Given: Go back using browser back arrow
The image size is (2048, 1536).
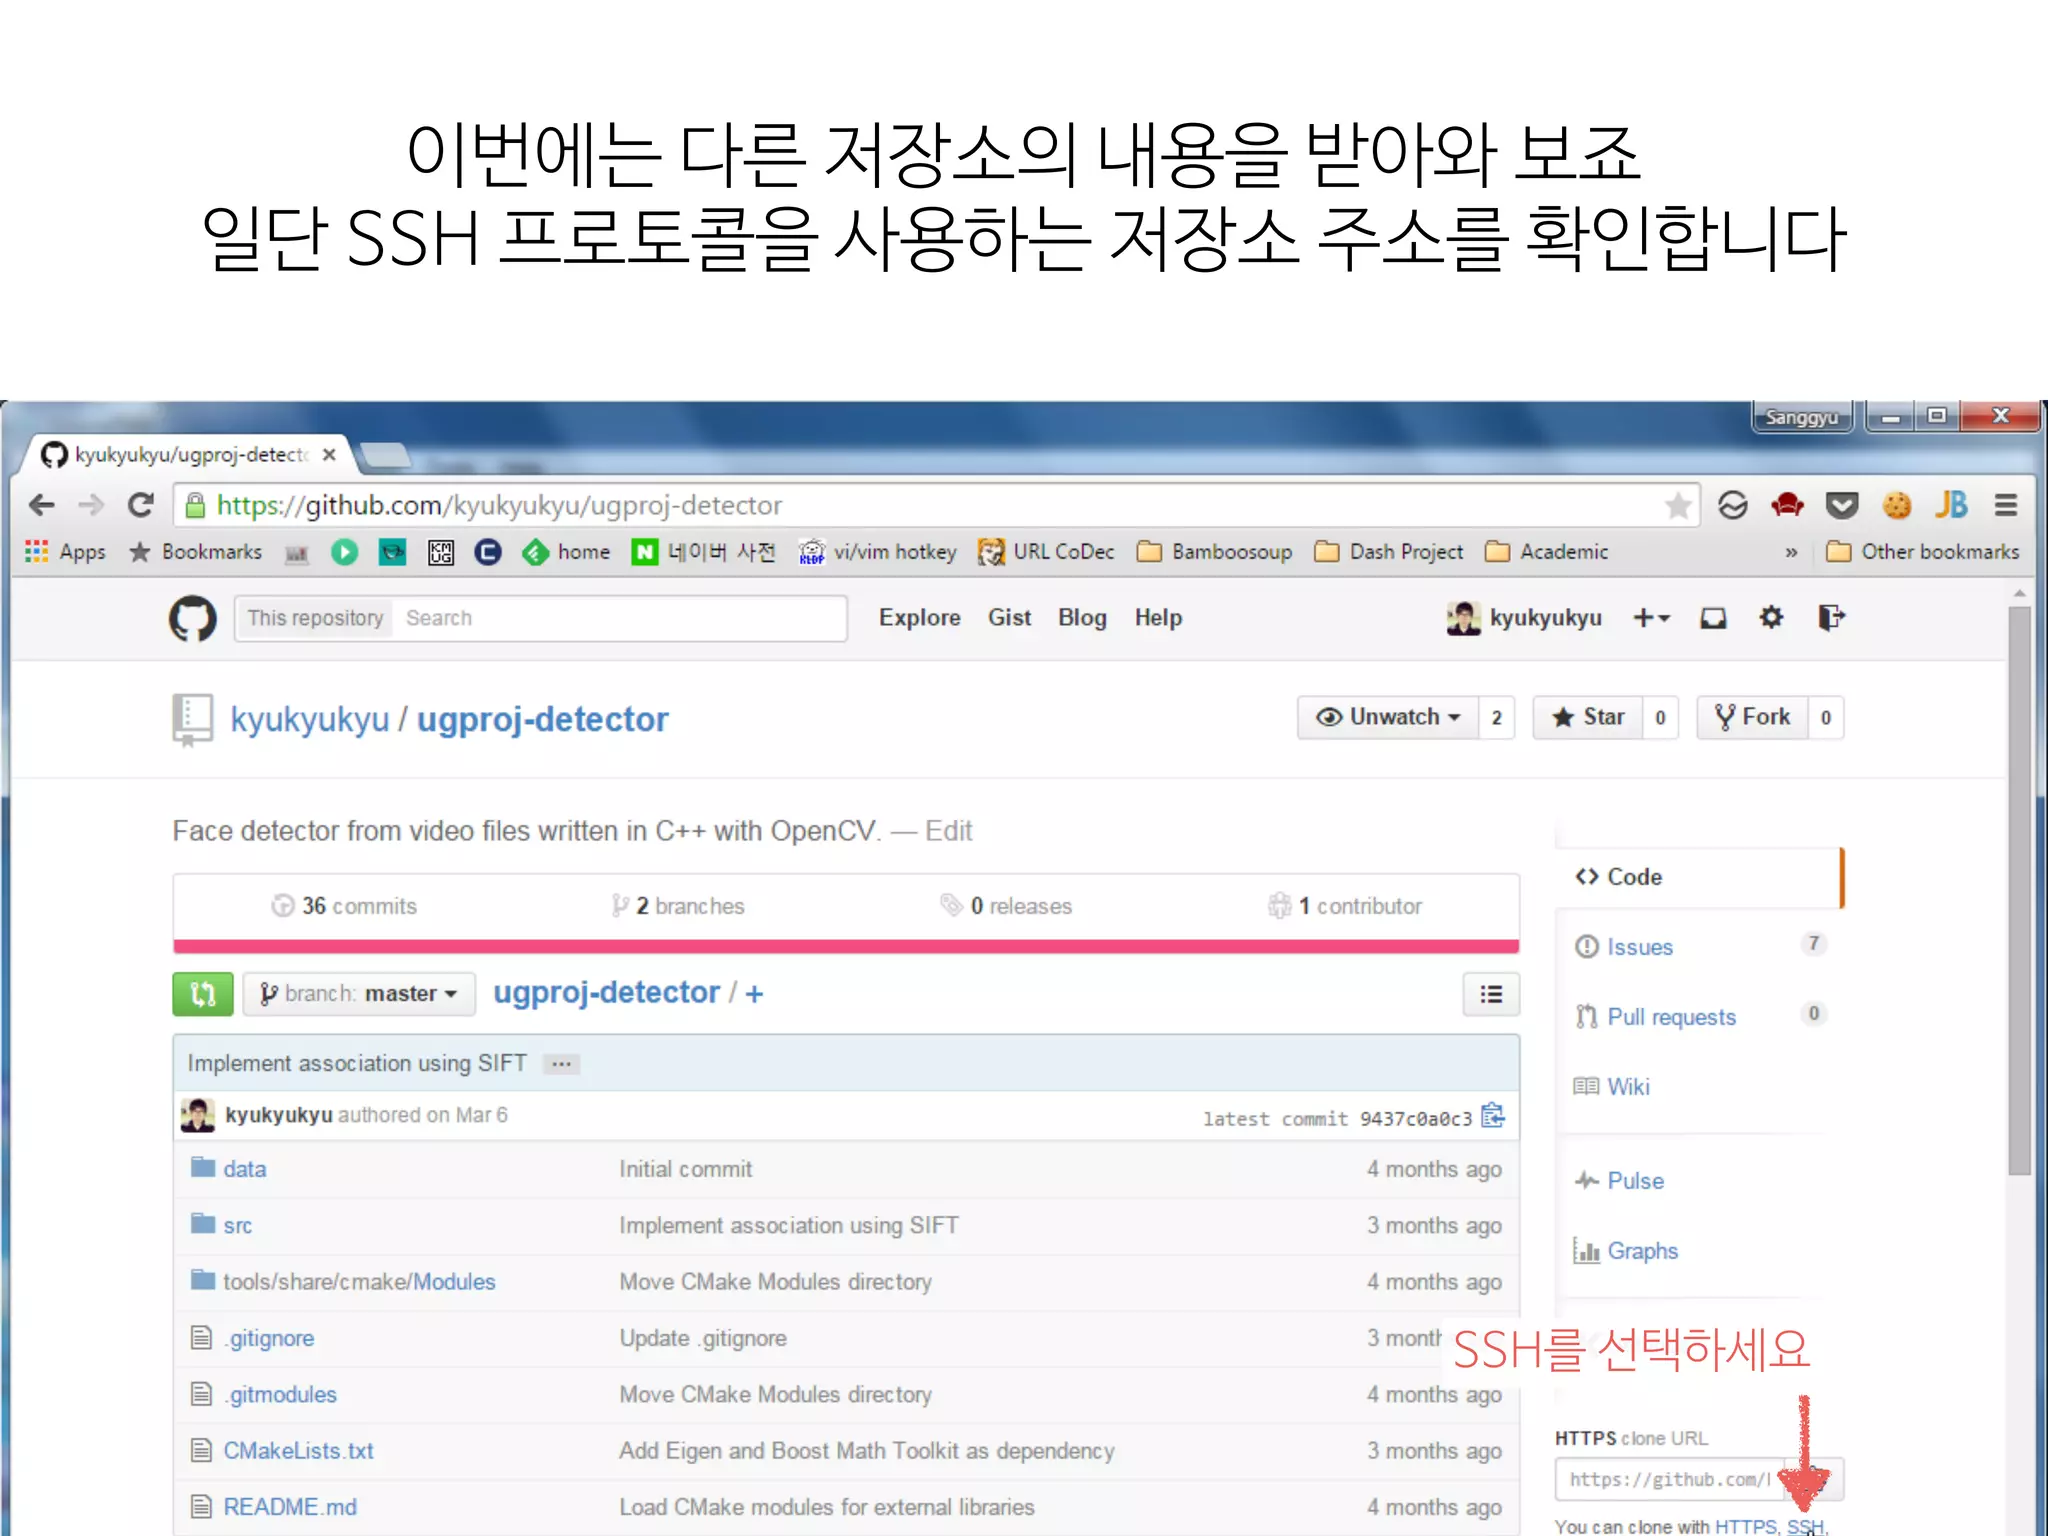Looking at the screenshot, I should (x=41, y=505).
